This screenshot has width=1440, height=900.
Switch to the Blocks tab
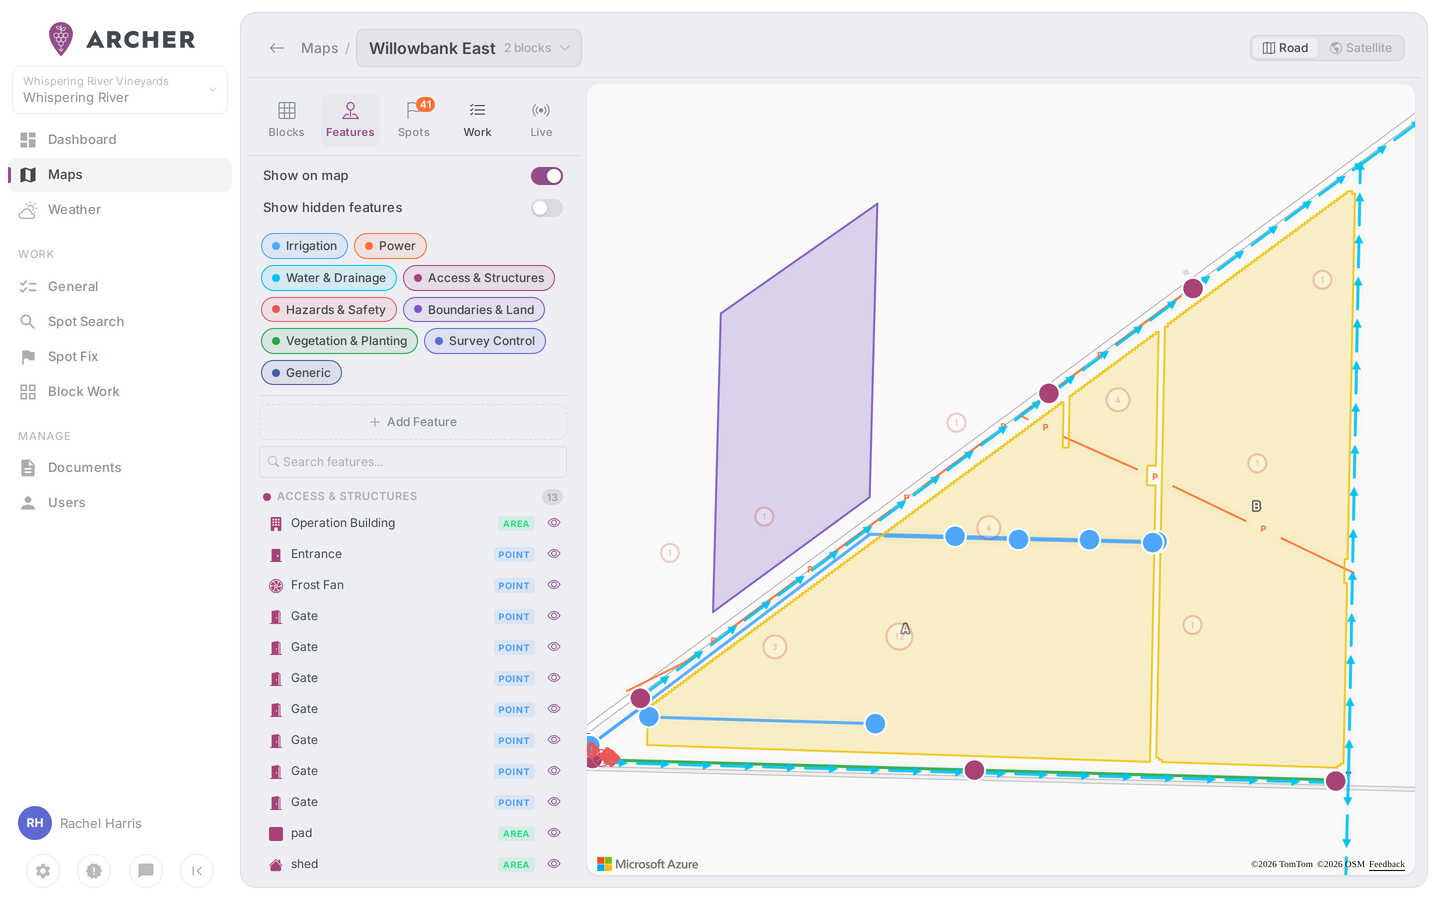point(286,120)
